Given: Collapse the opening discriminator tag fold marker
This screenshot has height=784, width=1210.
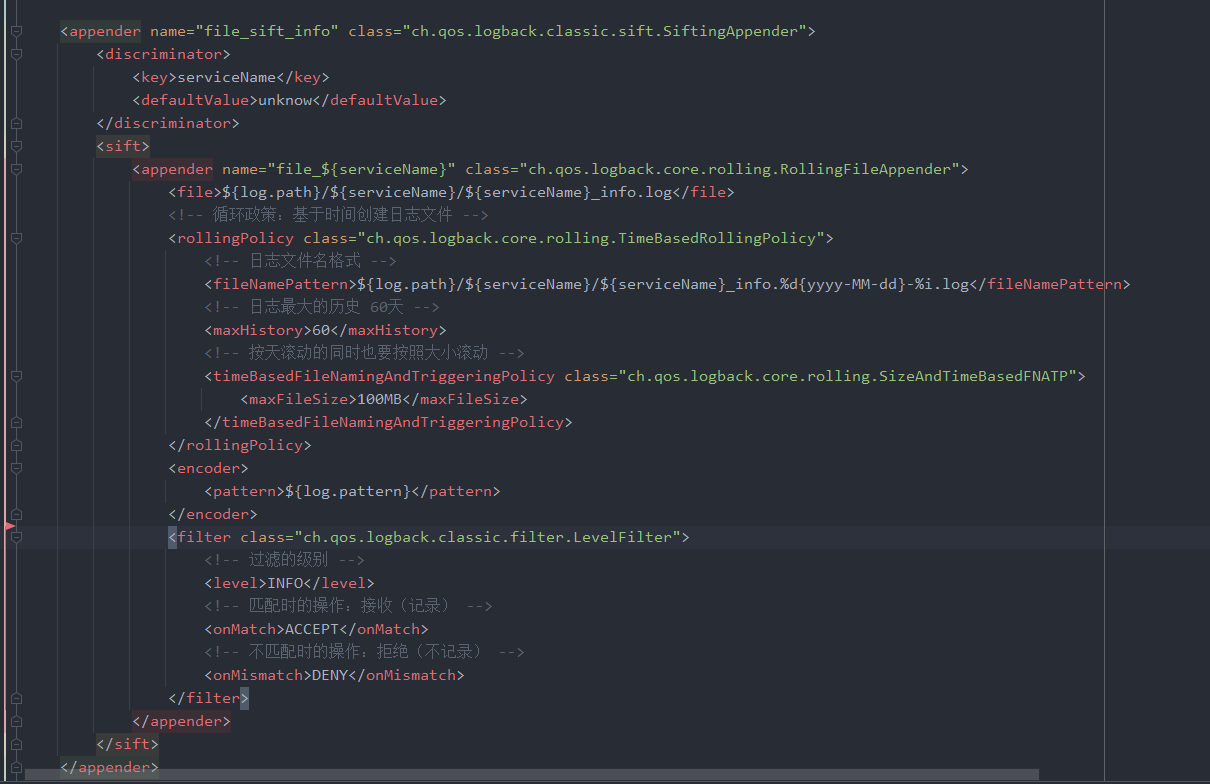Looking at the screenshot, I should coord(16,54).
